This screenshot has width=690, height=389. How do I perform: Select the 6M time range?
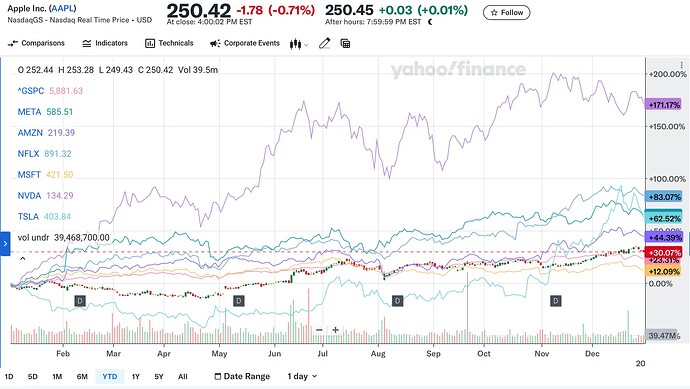(x=82, y=377)
